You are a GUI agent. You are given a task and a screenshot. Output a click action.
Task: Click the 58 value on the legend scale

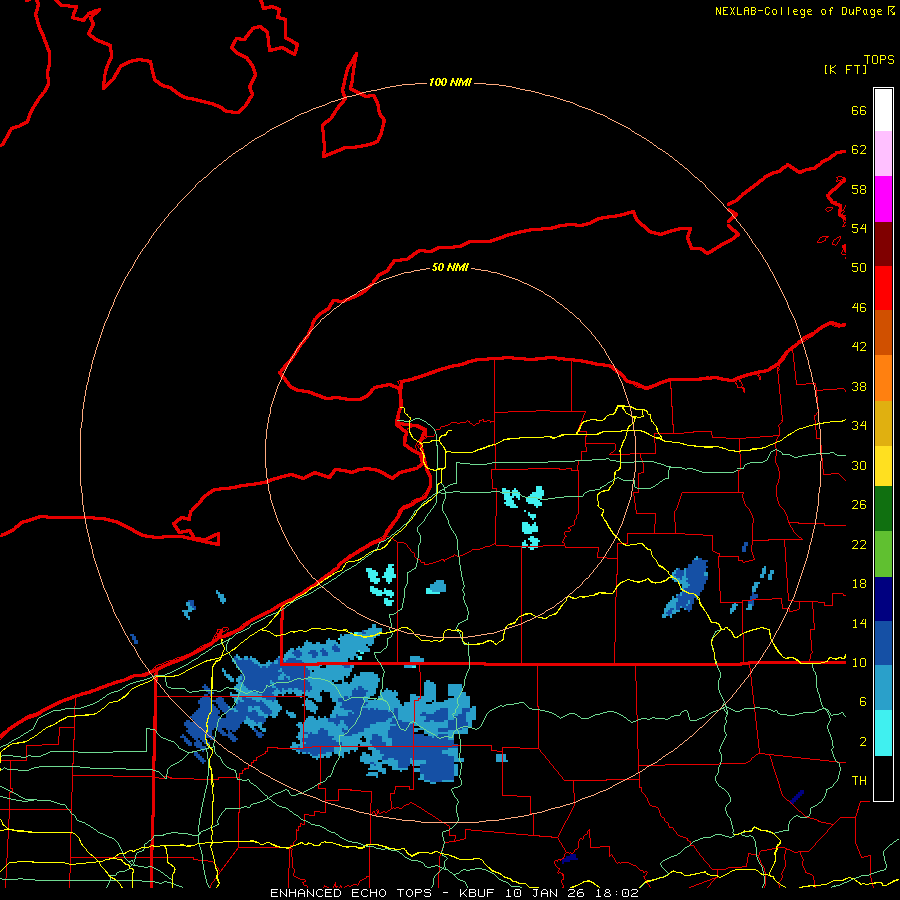(859, 189)
